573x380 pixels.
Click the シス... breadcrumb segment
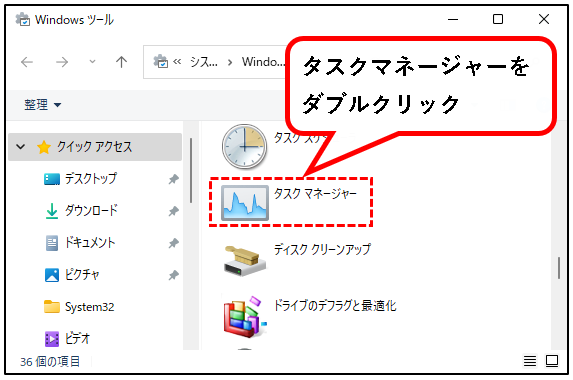coord(204,62)
